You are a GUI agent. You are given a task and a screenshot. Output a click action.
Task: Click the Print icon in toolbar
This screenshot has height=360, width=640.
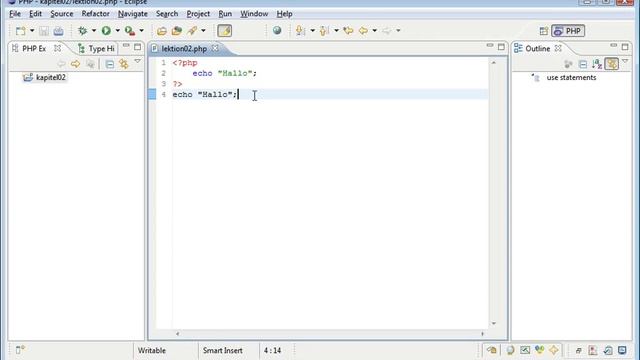pyautogui.click(x=58, y=31)
